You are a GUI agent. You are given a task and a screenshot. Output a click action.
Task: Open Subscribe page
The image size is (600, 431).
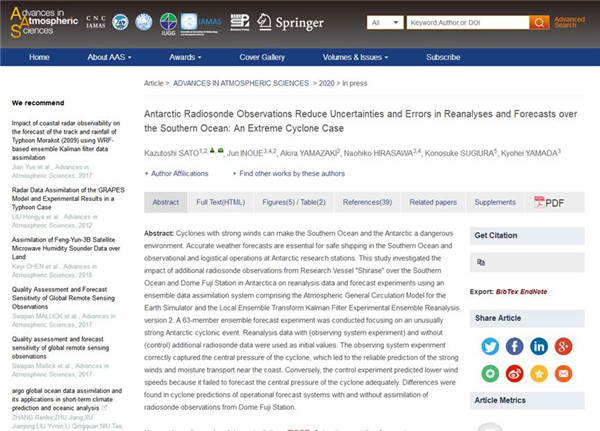point(443,57)
